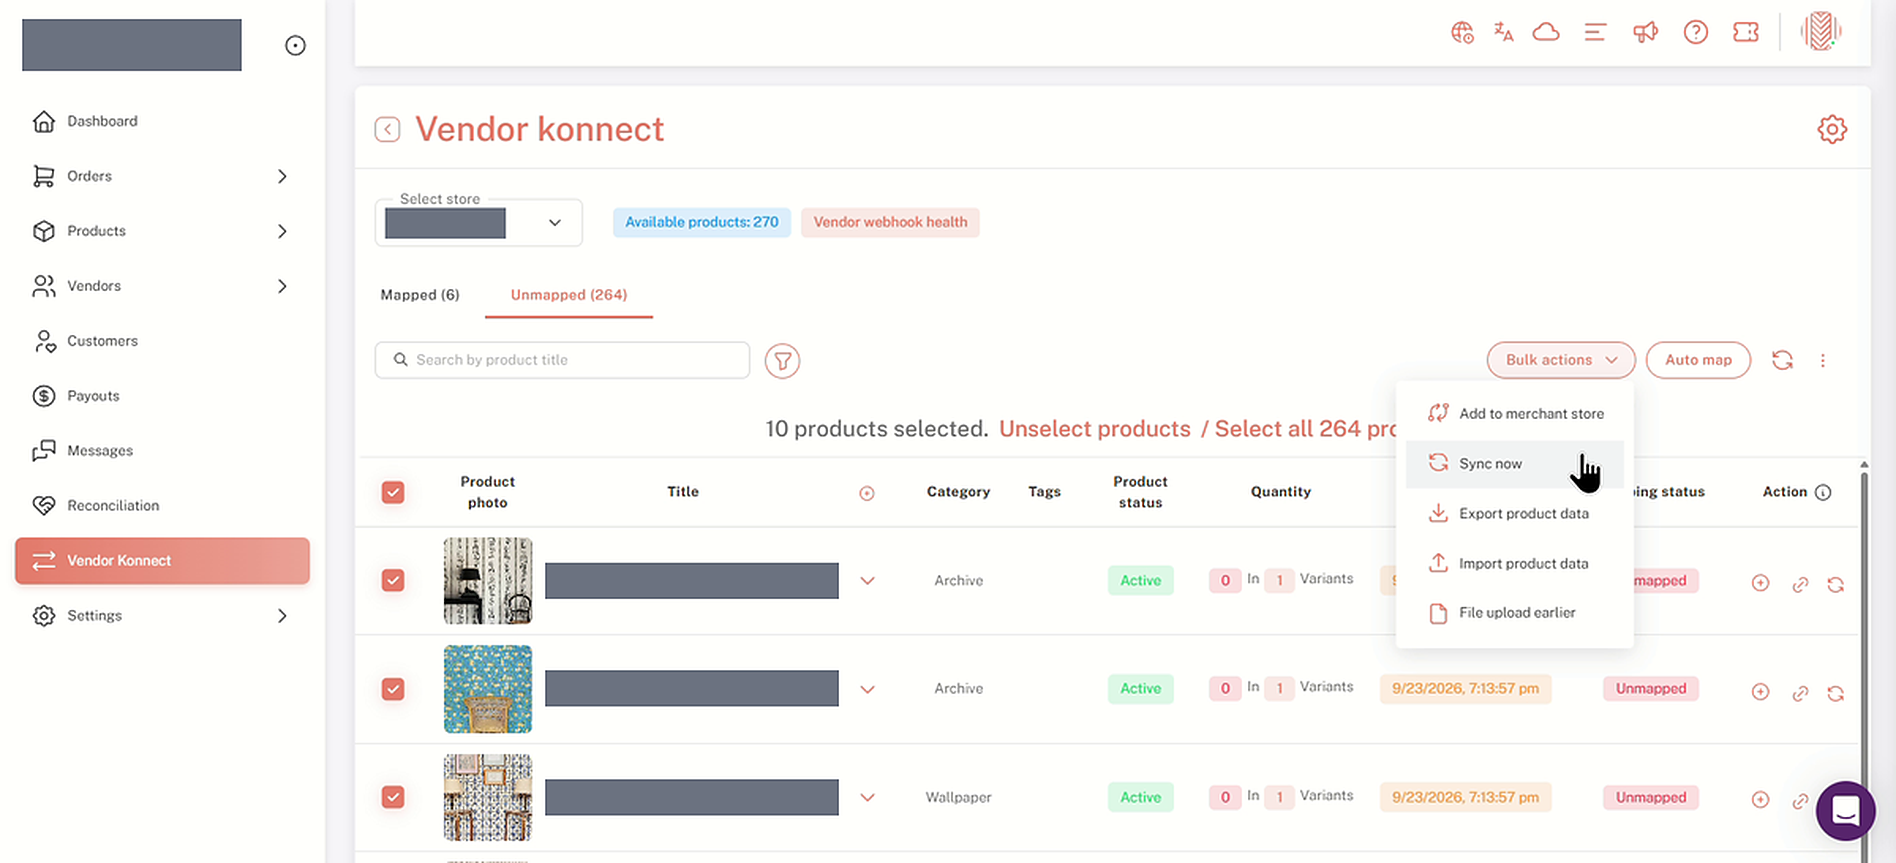This screenshot has width=1896, height=863.
Task: Expand second product row title chevron
Action: pos(867,689)
